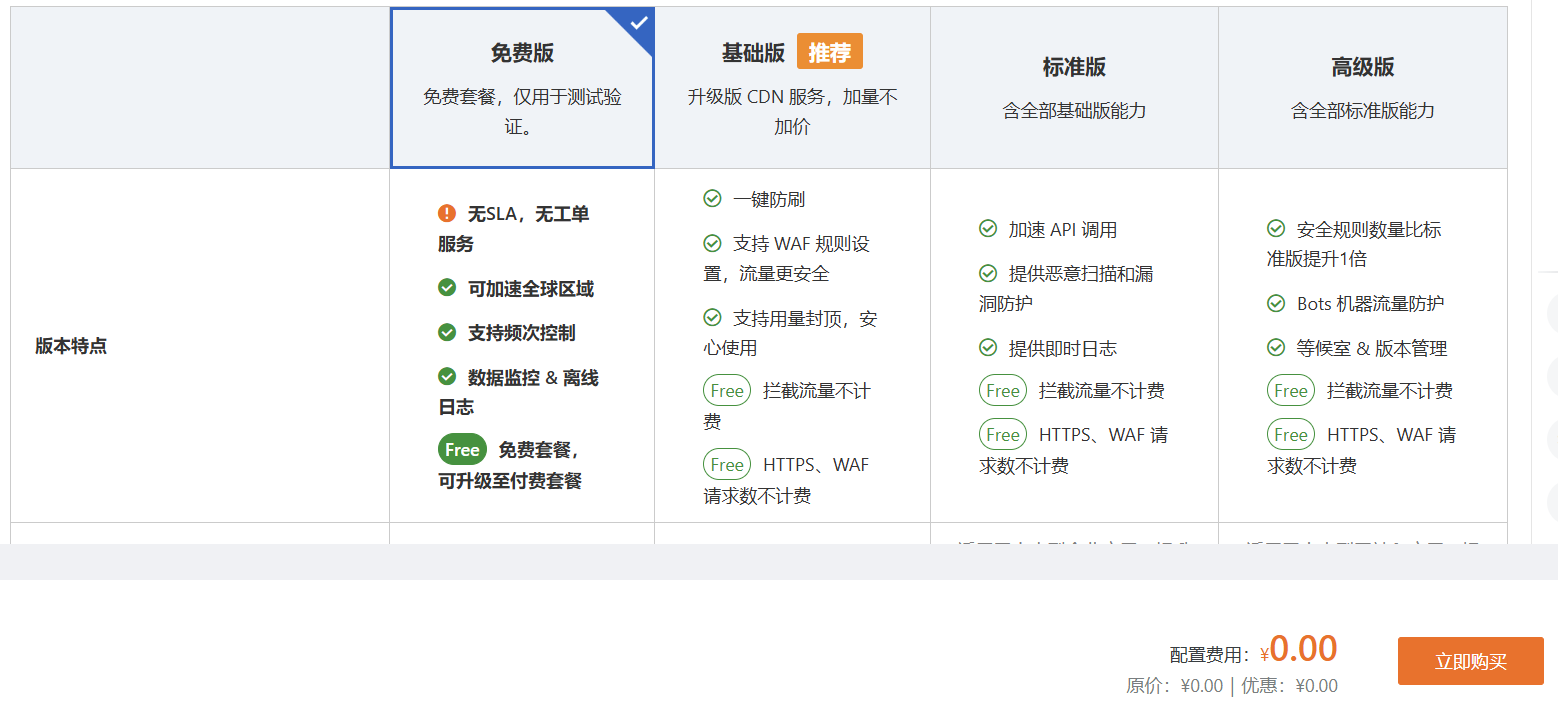This screenshot has width=1558, height=708.
Task: Select the 高级版 plan card
Action: point(1362,85)
